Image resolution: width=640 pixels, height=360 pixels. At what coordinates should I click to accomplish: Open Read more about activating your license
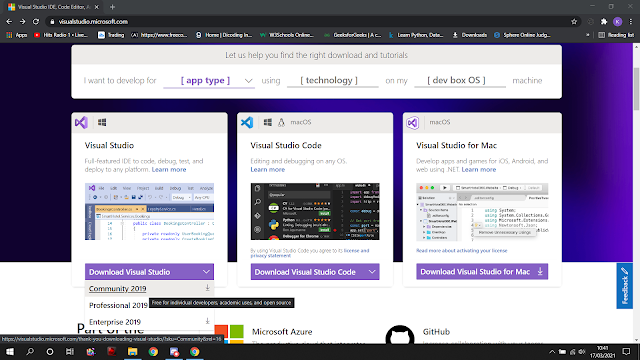tap(462, 251)
